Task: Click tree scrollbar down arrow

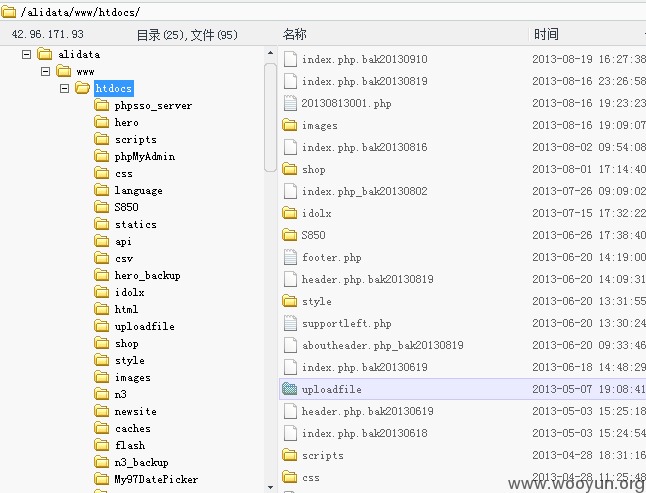Action: point(270,487)
